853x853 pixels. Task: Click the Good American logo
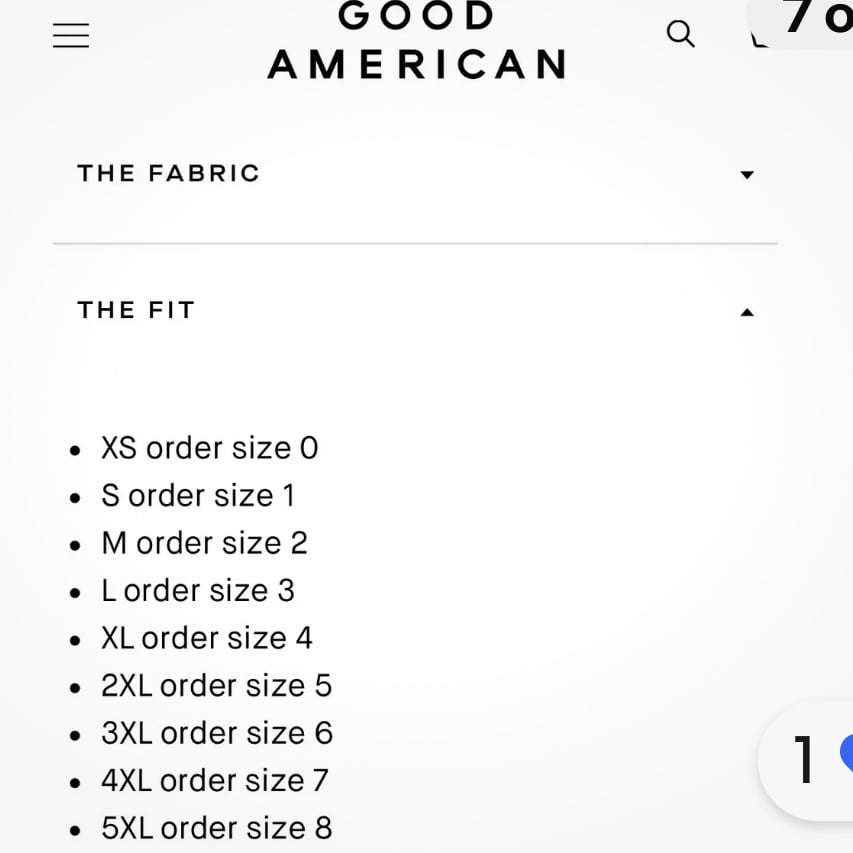417,40
